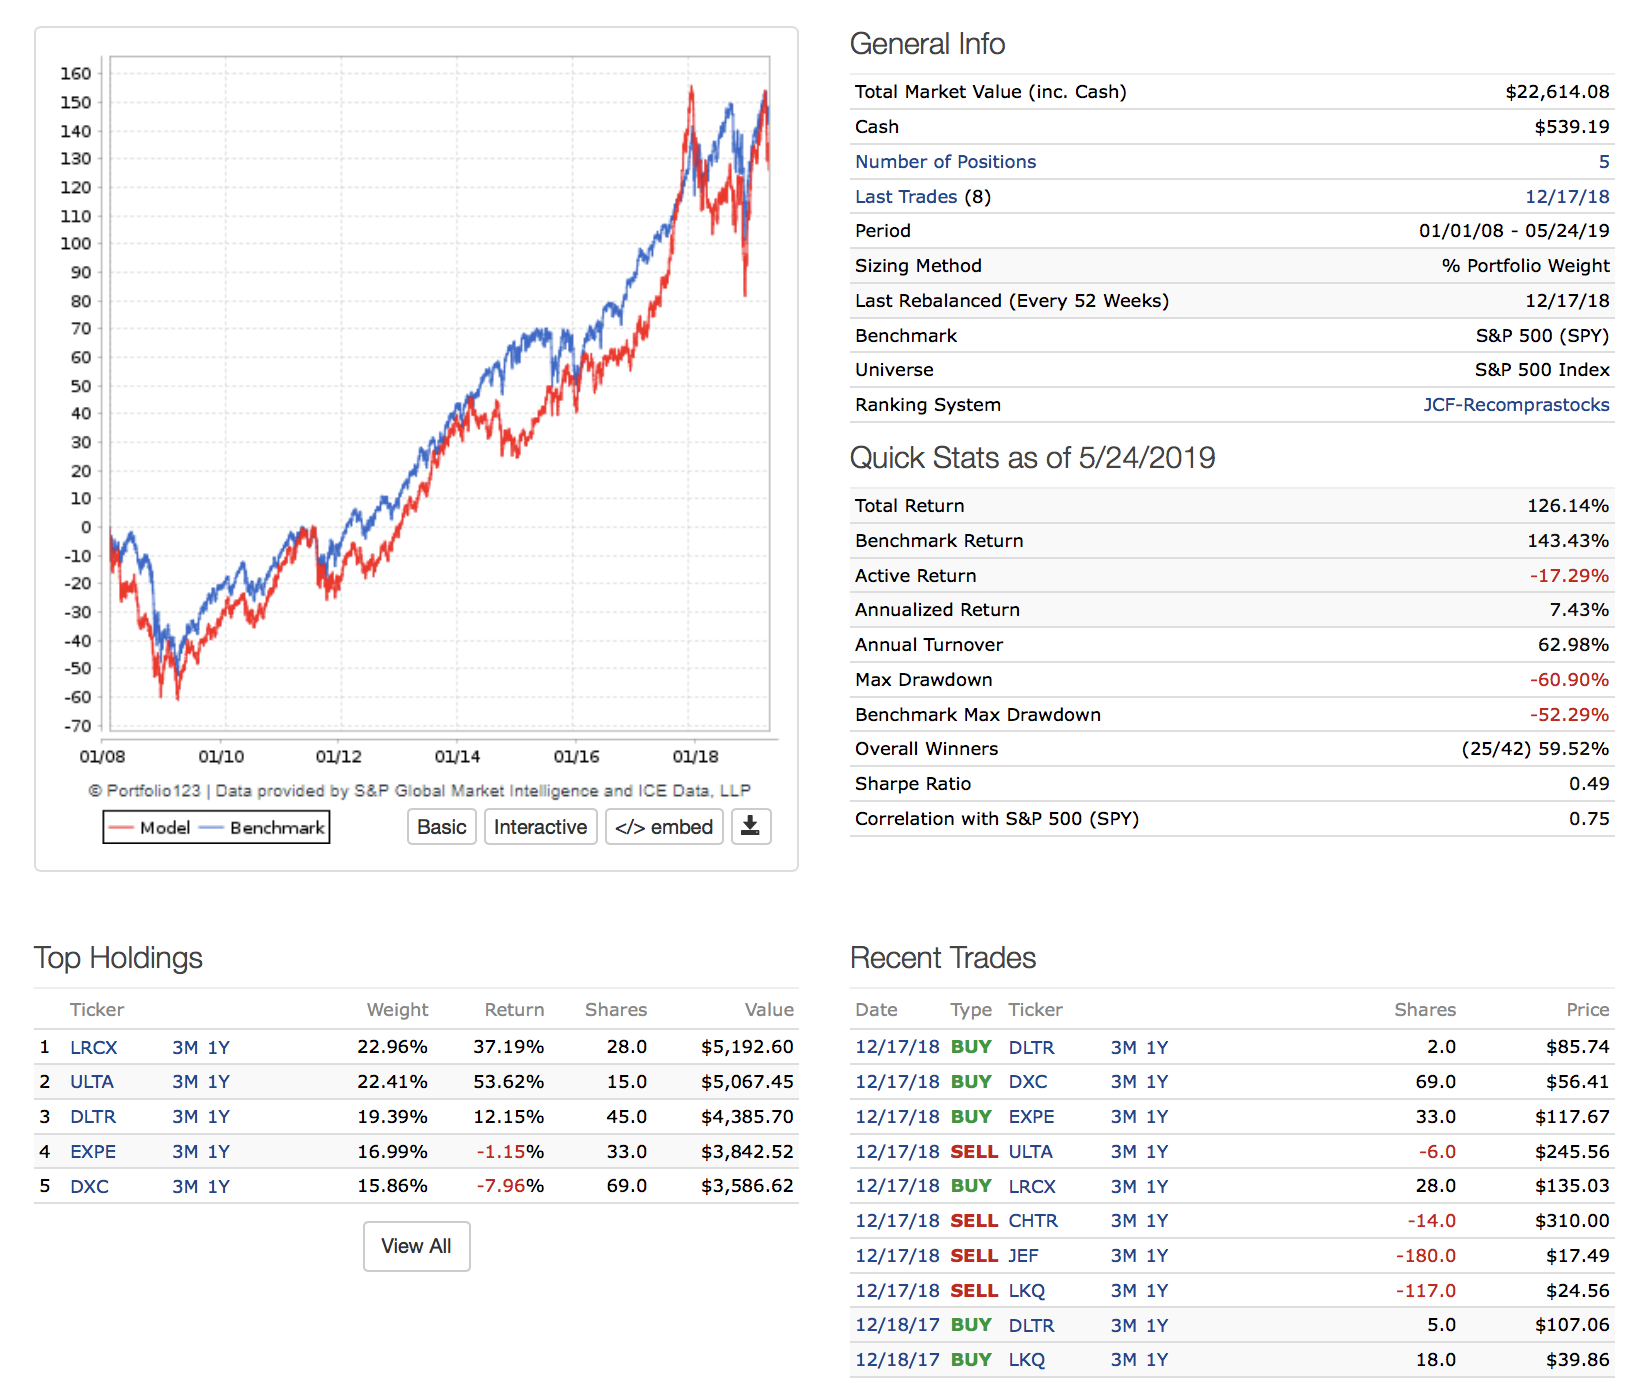Click 12/17/18 date link in General Info
1640x1392 pixels.
(1567, 197)
